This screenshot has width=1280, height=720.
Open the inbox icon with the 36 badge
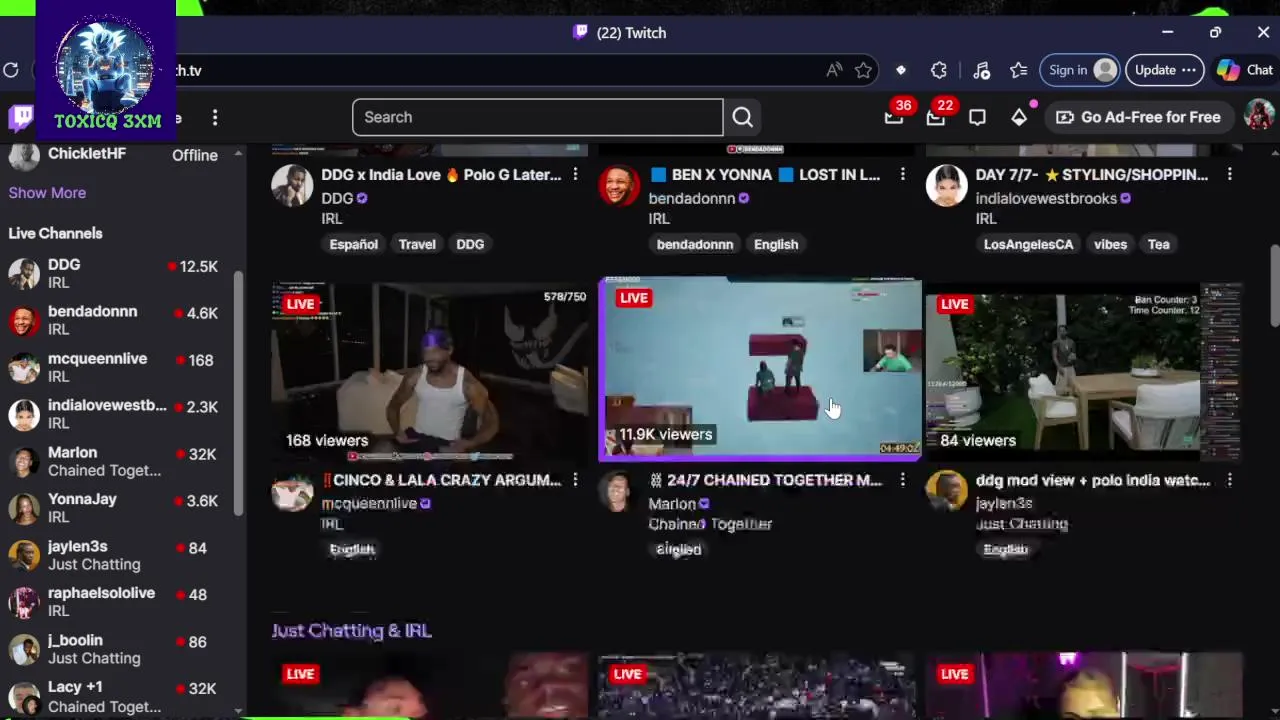click(894, 117)
